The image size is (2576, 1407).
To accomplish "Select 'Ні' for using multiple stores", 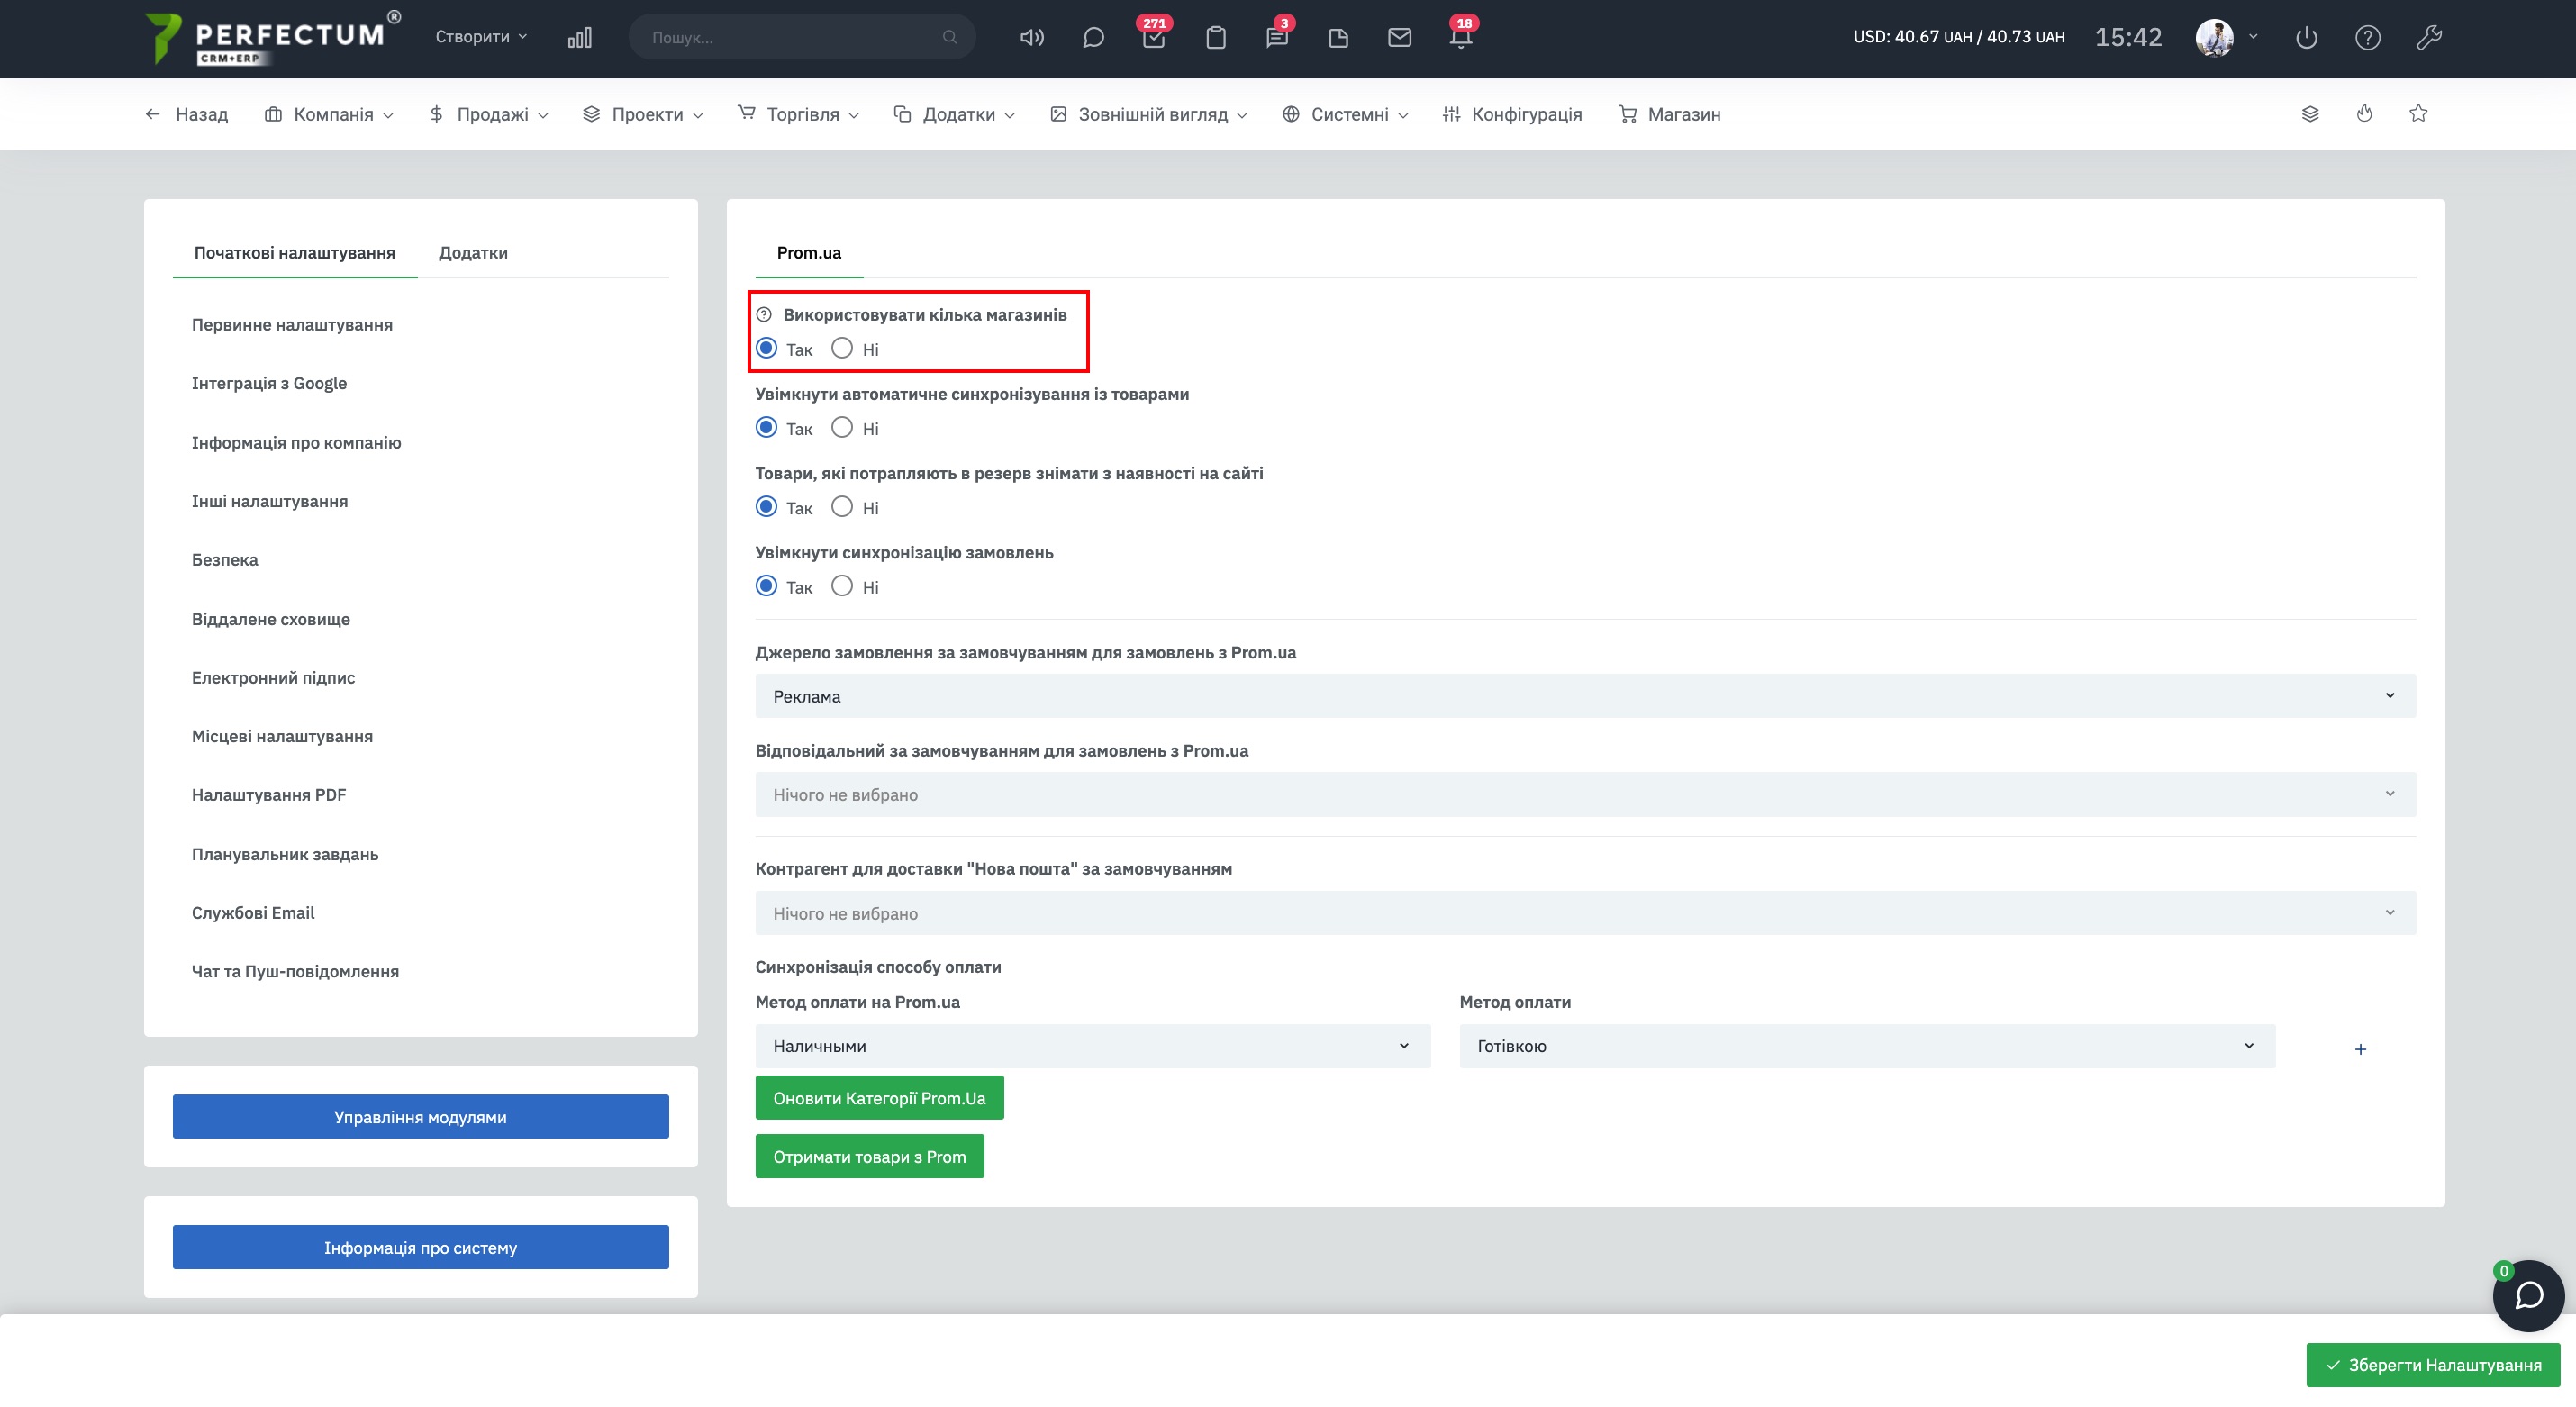I will coord(842,349).
